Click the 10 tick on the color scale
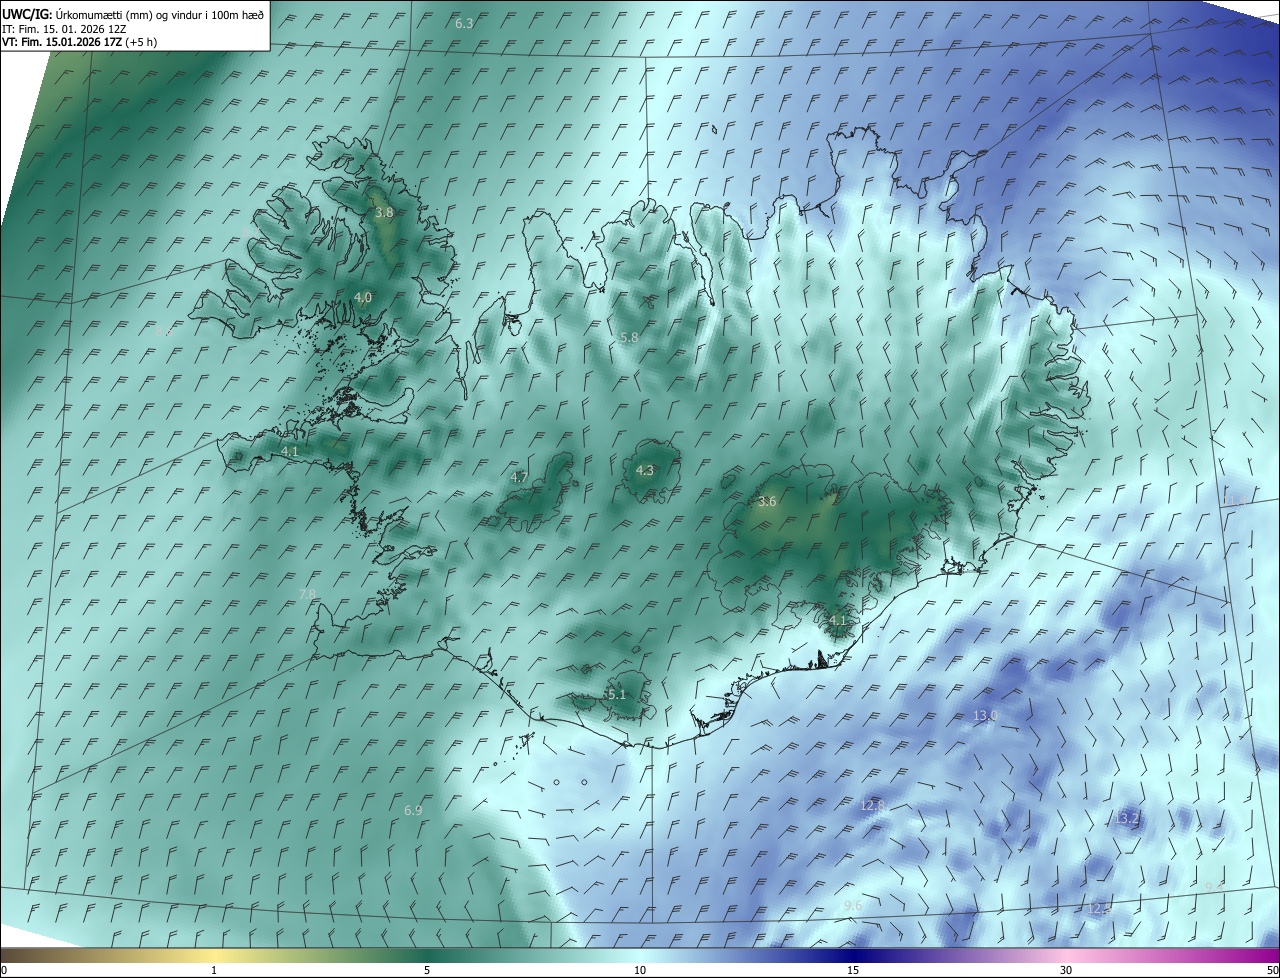Viewport: 1280px width, 978px height. [640, 970]
